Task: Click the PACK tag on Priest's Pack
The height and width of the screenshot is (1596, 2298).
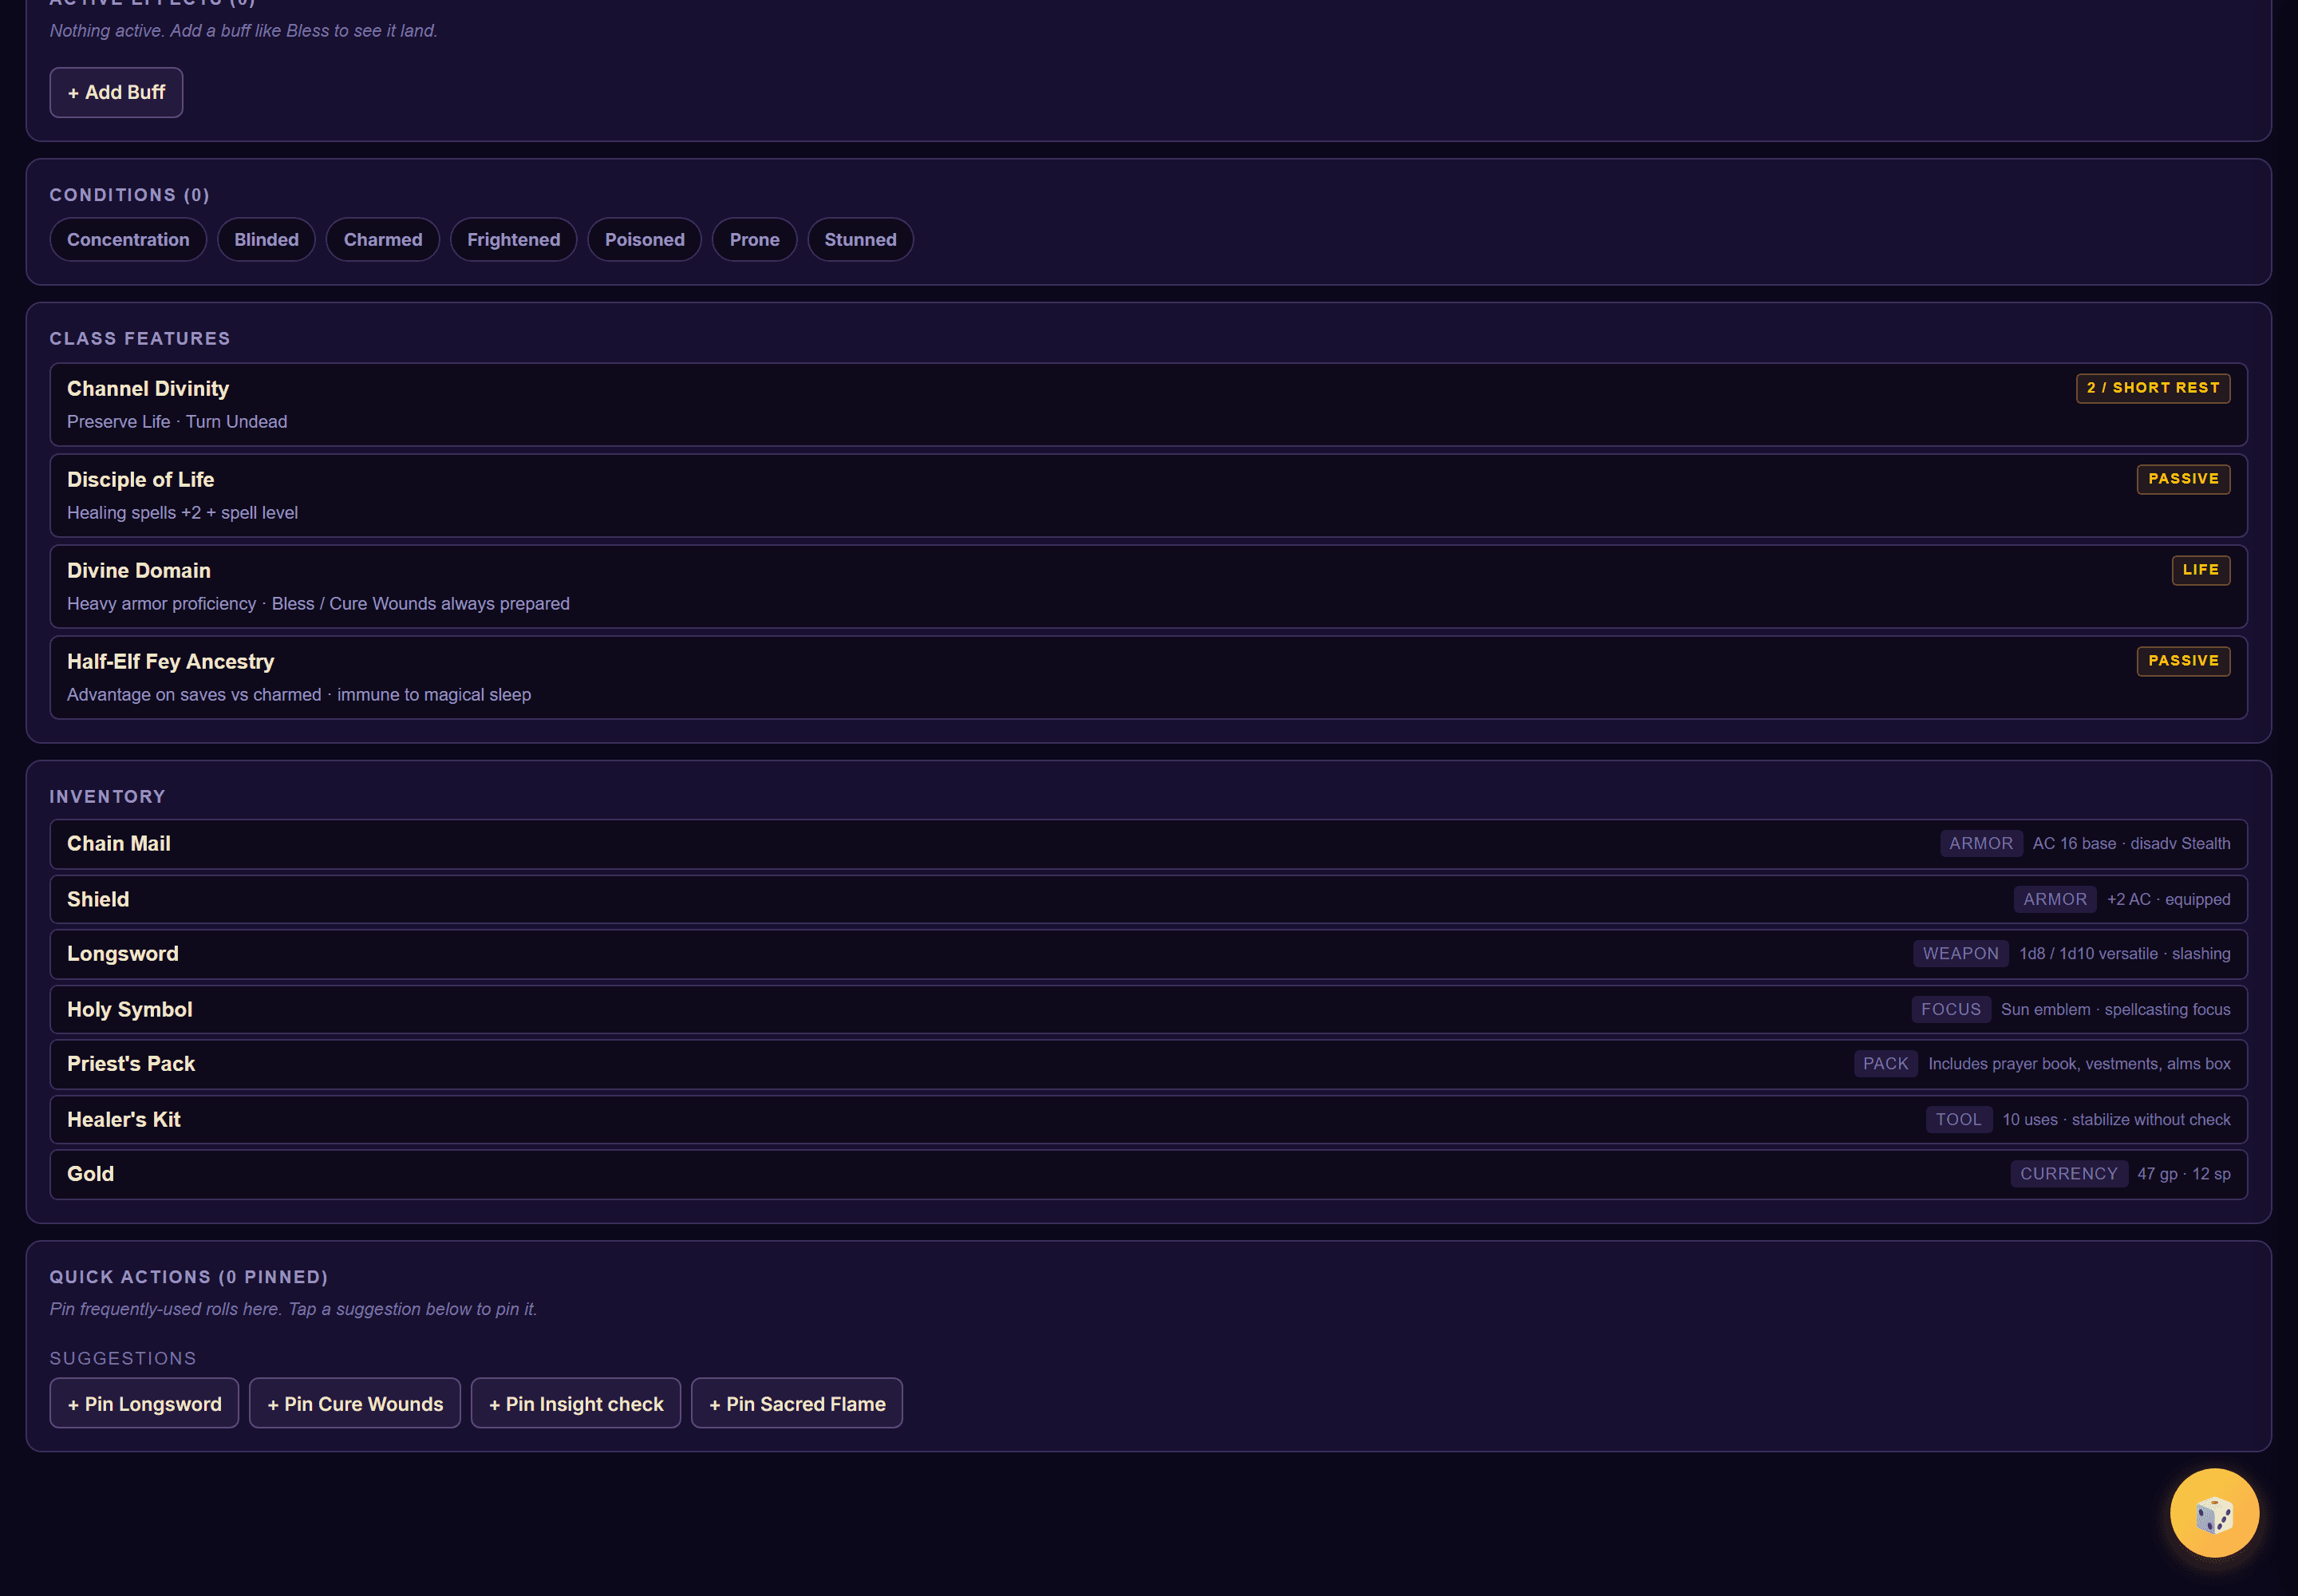Action: [1885, 1064]
